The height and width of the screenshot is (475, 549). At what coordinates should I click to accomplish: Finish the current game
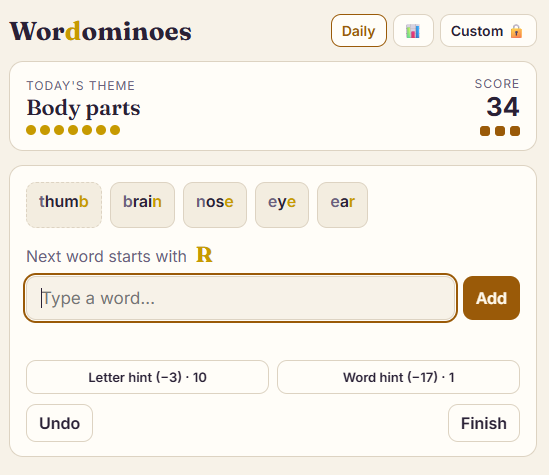[x=484, y=423]
